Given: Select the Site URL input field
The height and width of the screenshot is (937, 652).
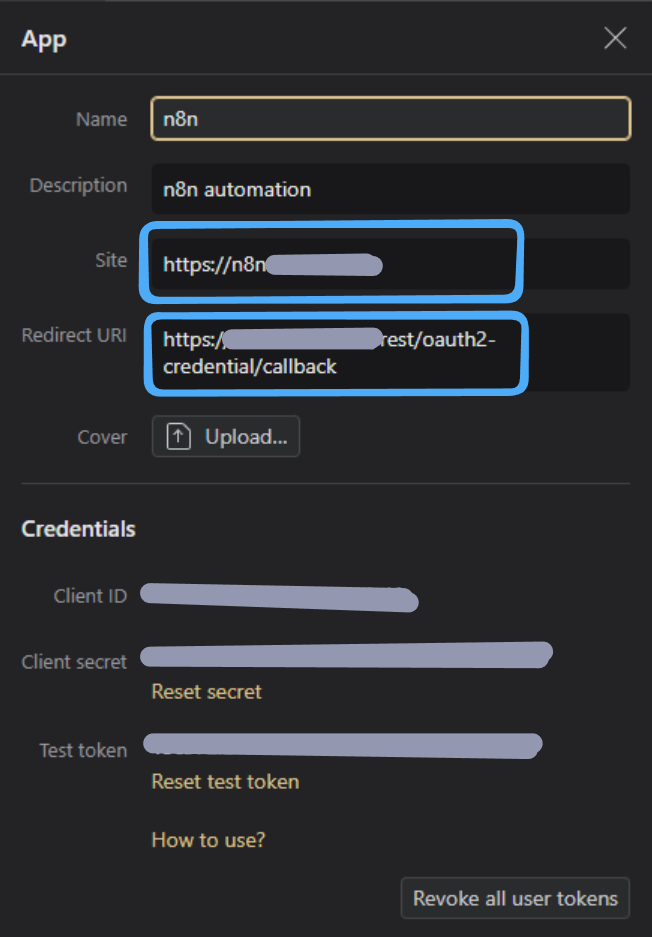Looking at the screenshot, I should (391, 264).
